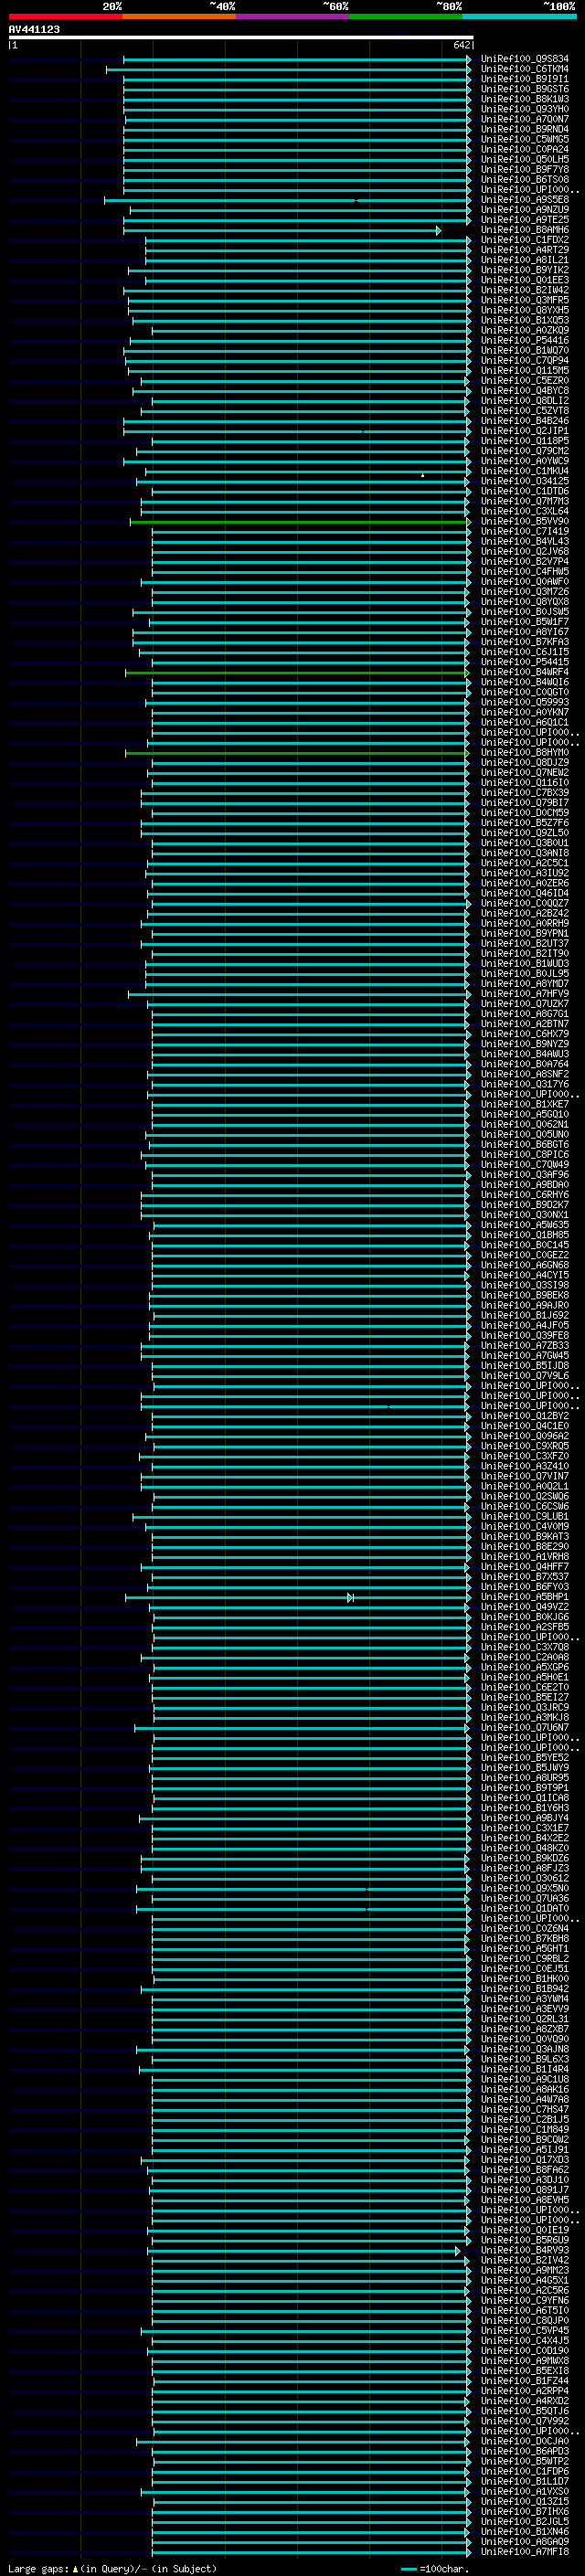
Task: Select label UniRef100_Q115M5
Action: pyautogui.click(x=525, y=371)
